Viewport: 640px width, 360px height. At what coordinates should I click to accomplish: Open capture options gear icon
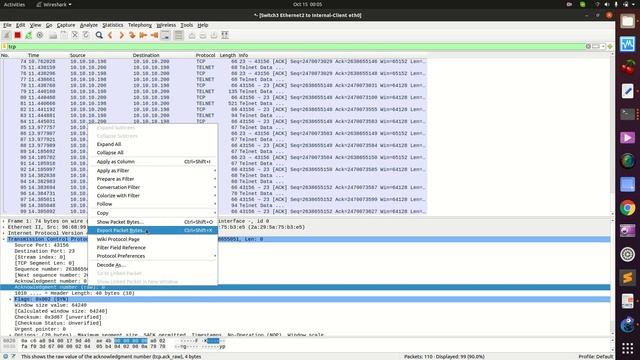[x=40, y=36]
